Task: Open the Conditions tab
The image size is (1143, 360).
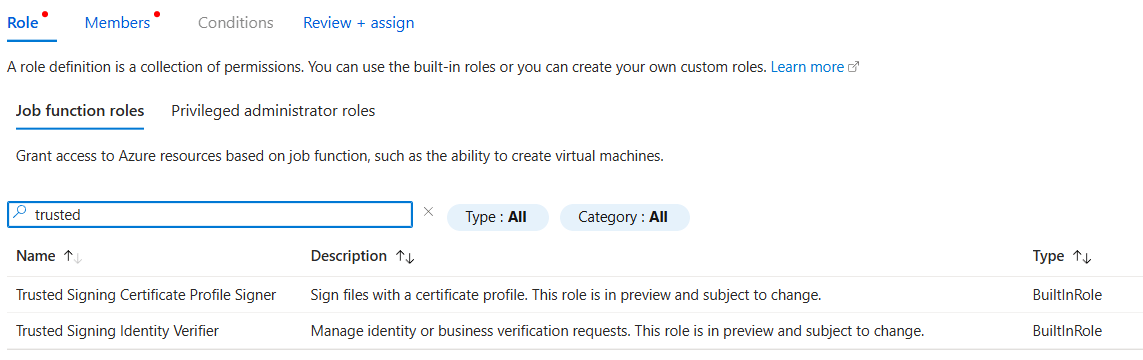Action: [235, 23]
